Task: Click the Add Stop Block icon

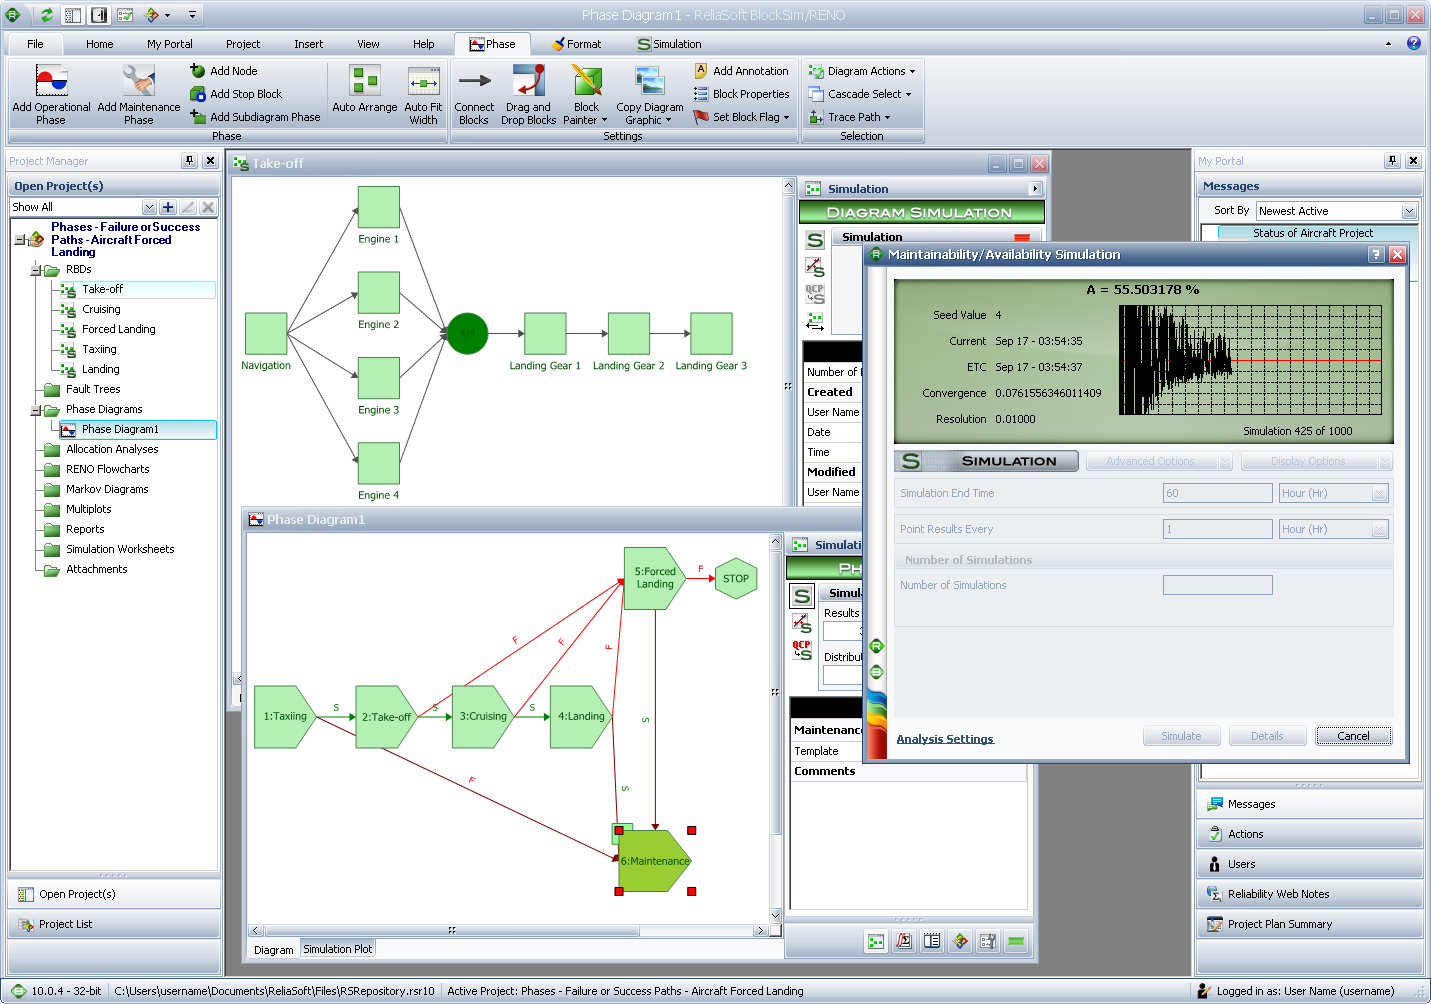Action: 196,93
